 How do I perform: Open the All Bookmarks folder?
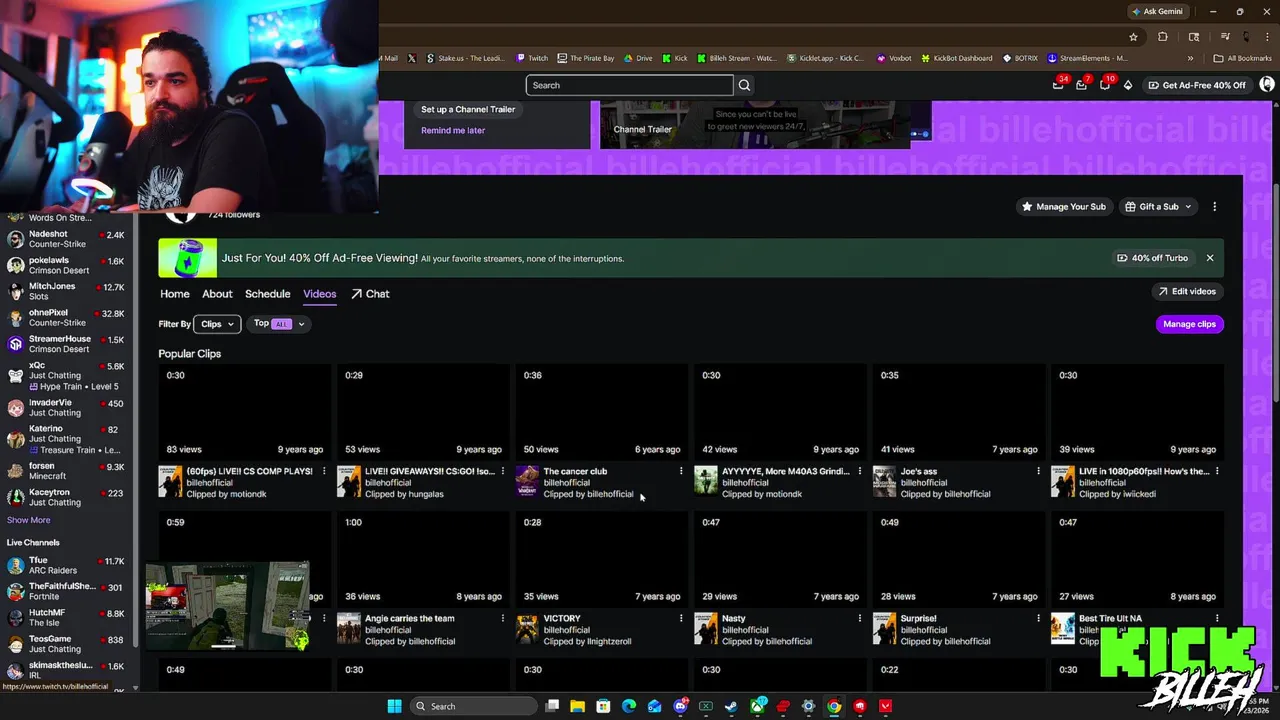(x=1242, y=58)
